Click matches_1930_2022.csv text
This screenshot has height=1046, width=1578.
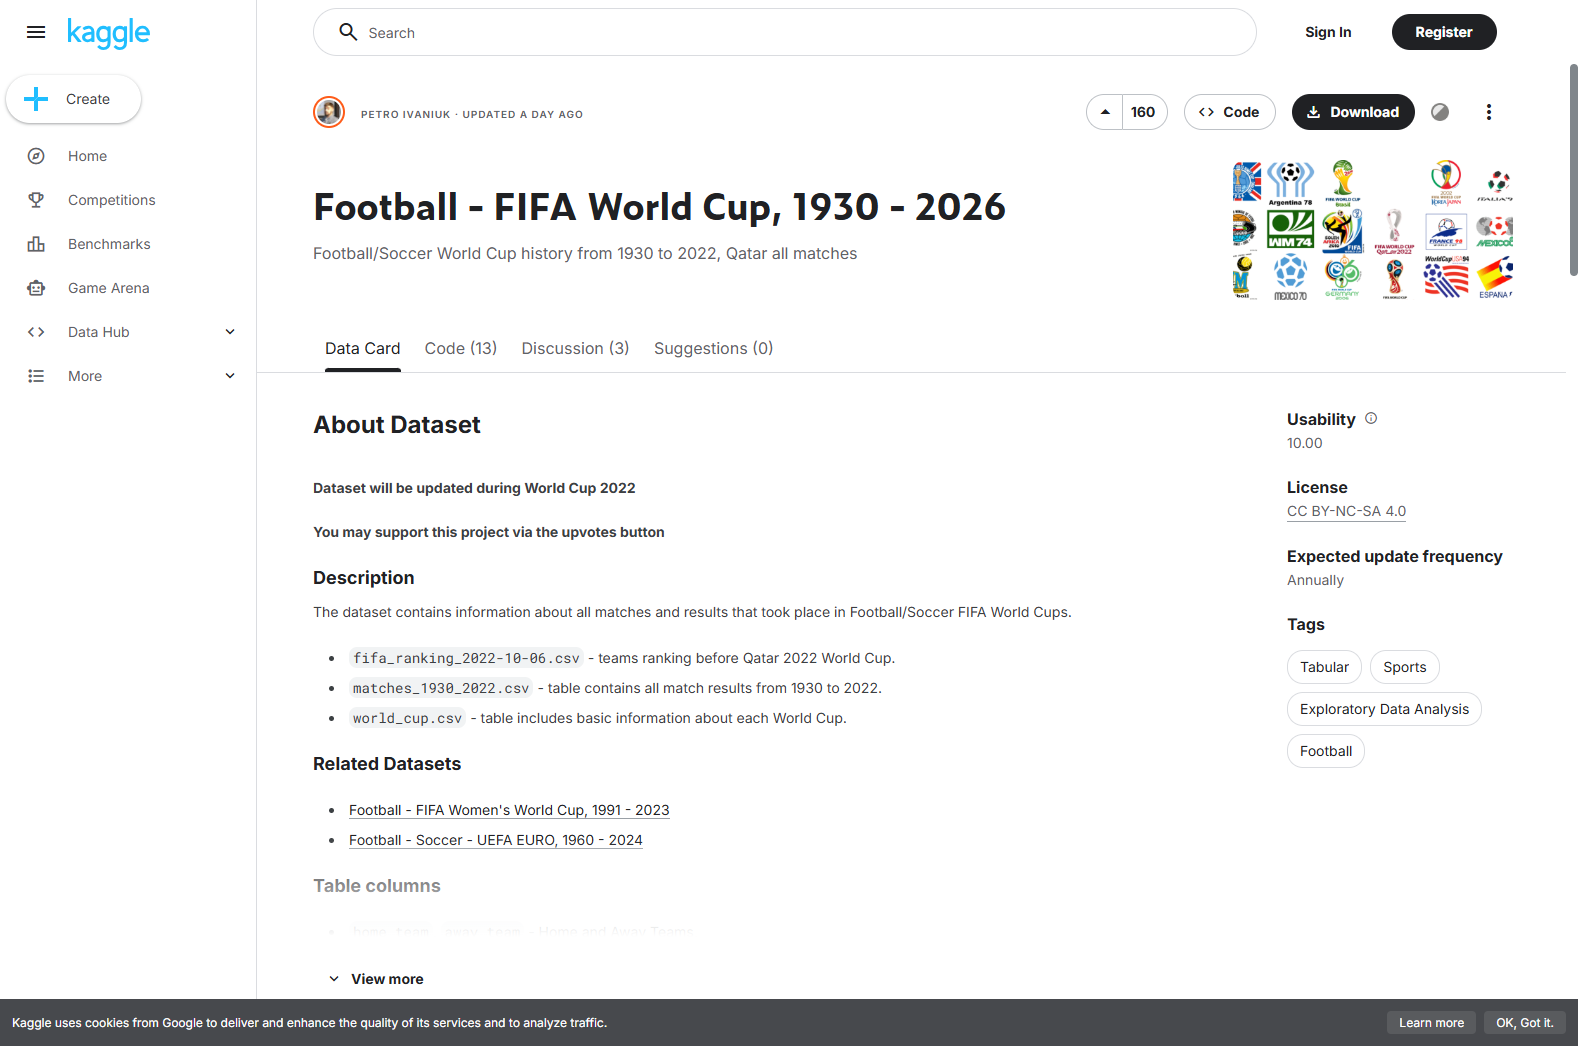tap(441, 688)
